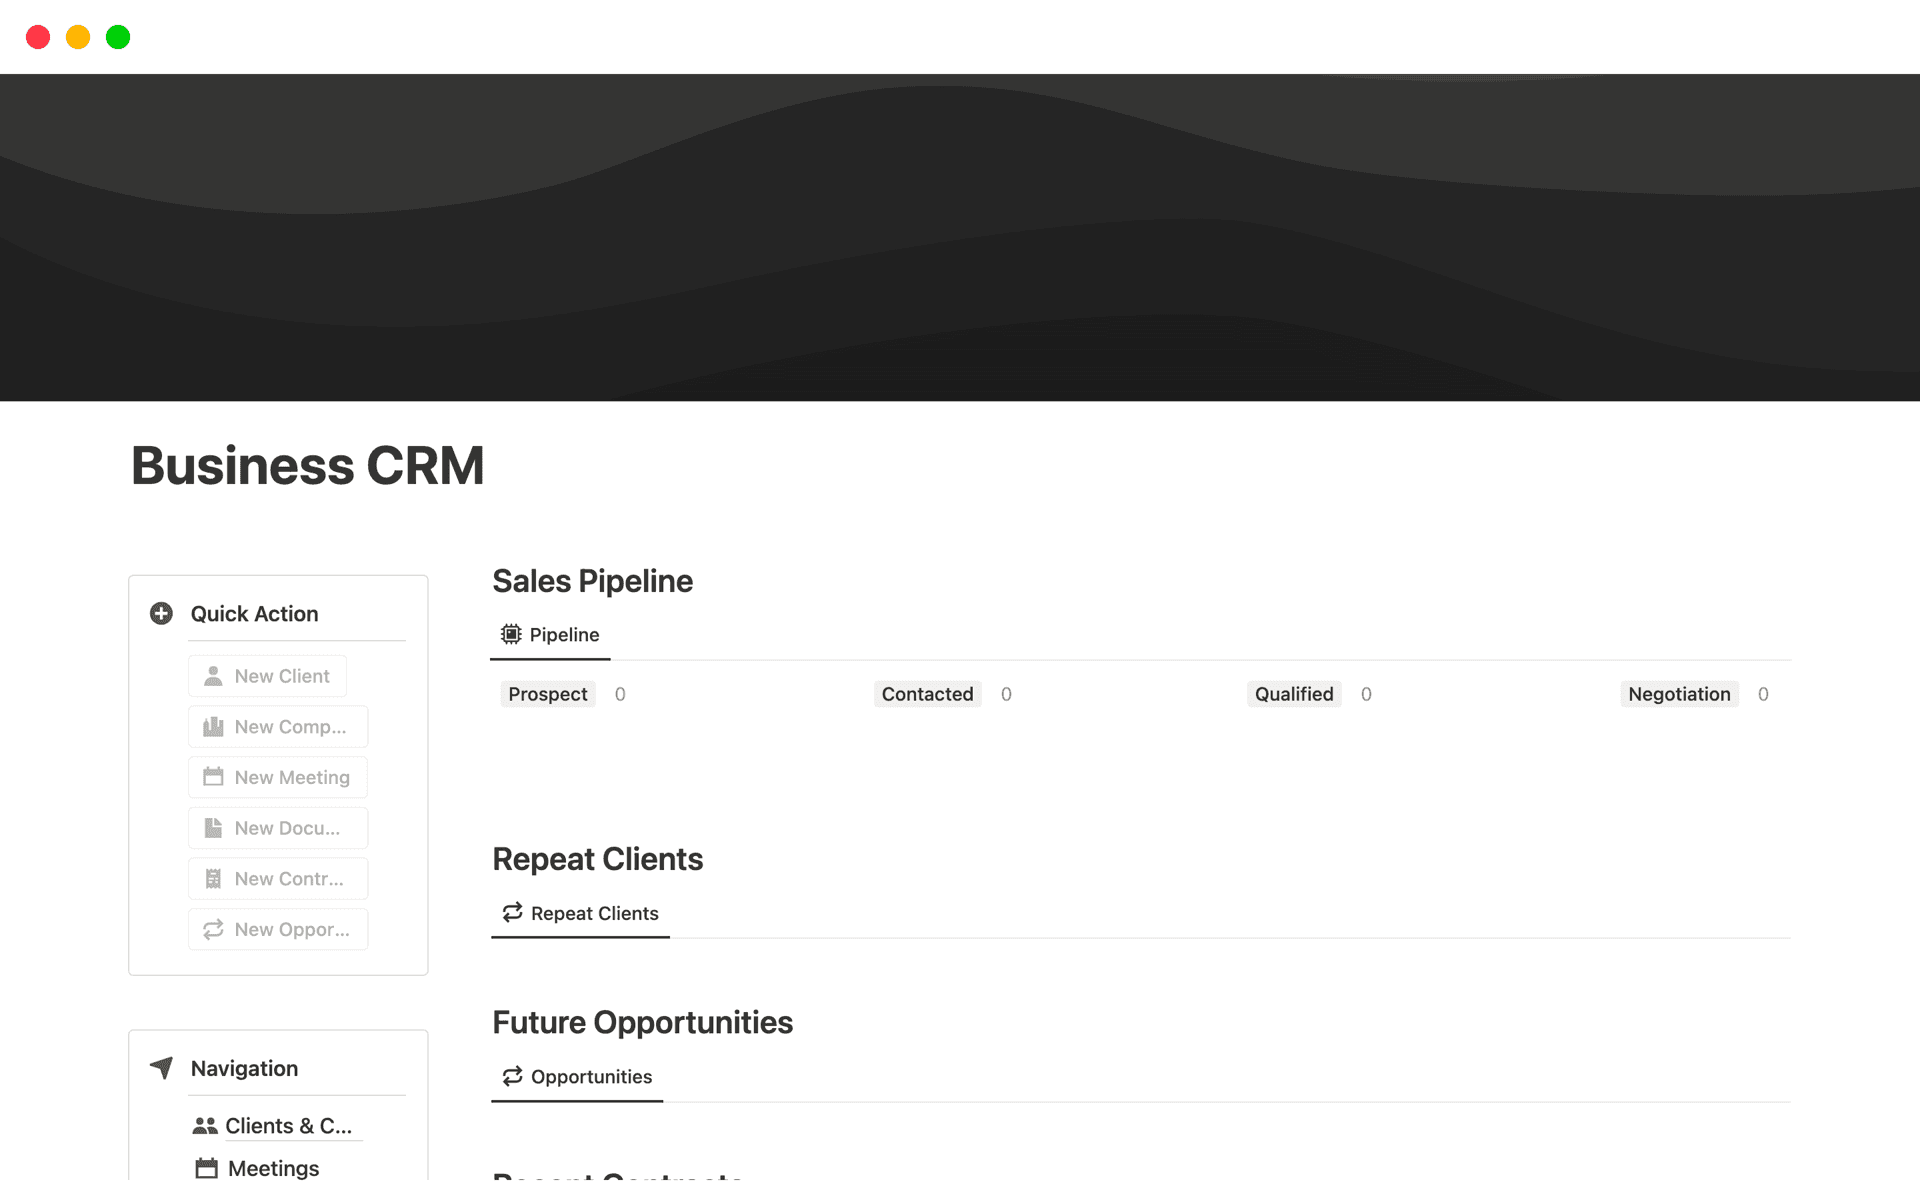Click the people icon beside Clients & Contacts
1920x1200 pixels.
(205, 1125)
